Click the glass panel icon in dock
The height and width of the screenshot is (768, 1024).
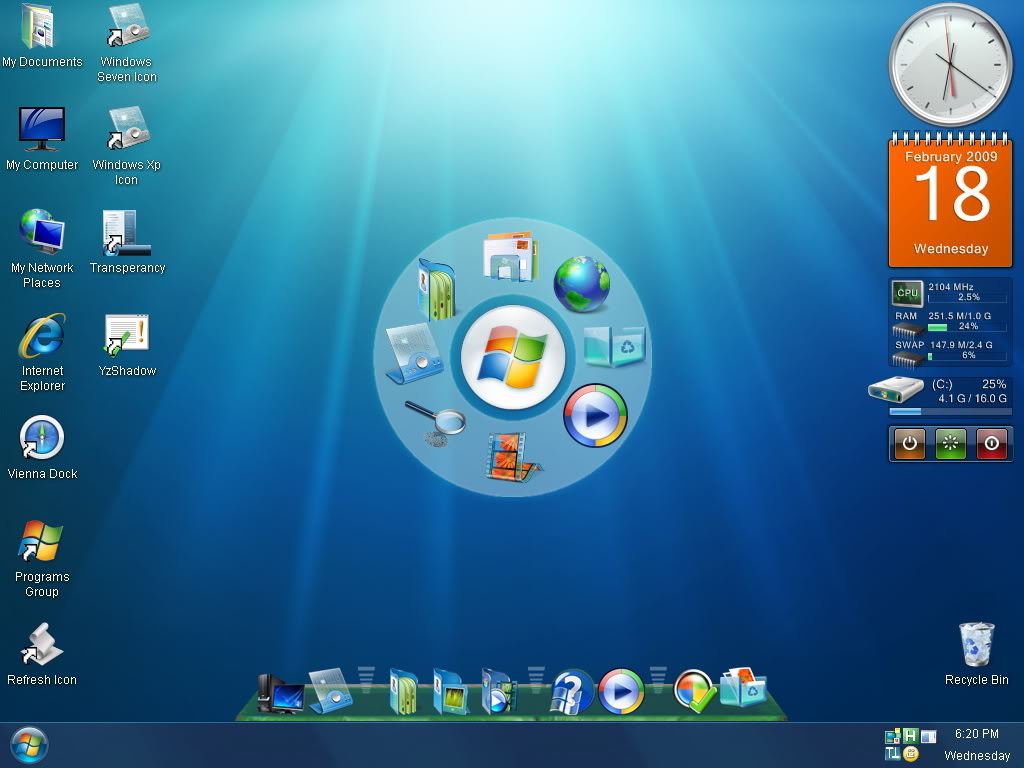(x=330, y=690)
